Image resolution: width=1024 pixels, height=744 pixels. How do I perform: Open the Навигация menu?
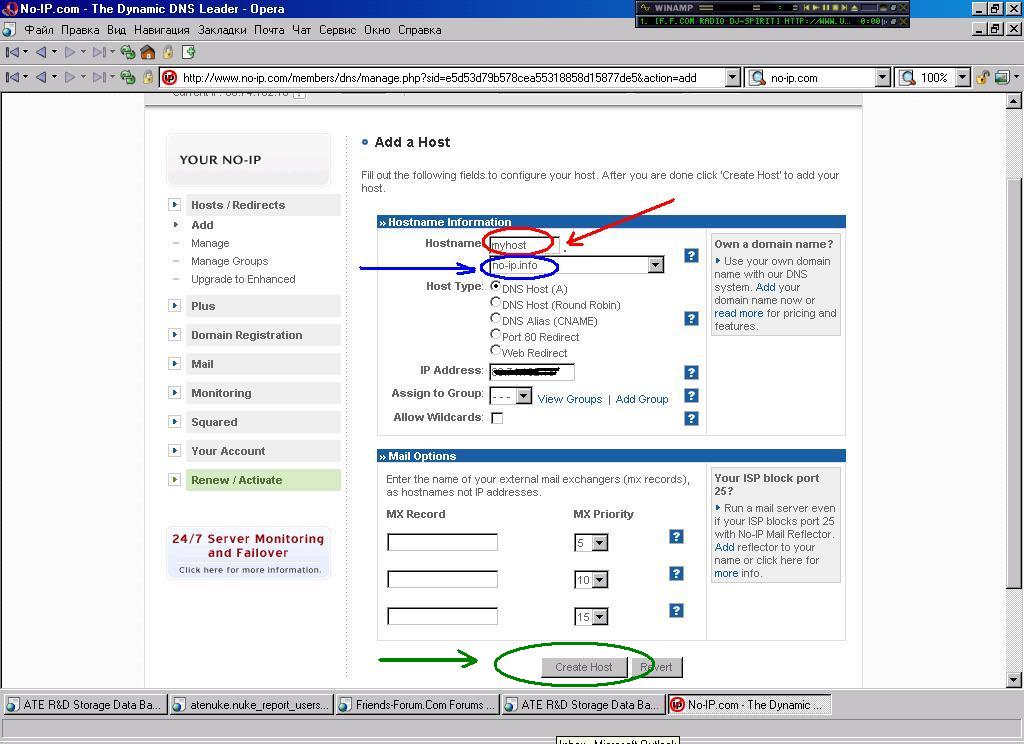point(162,30)
